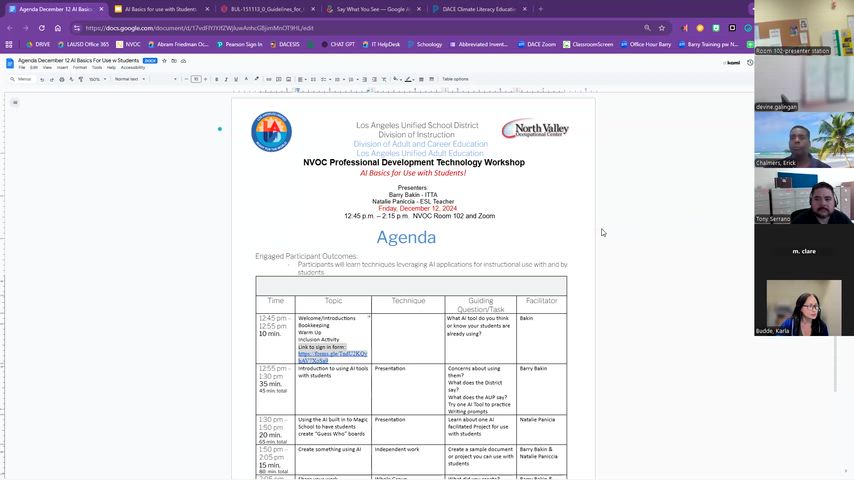Open the Accessibility menu
This screenshot has width=854, height=480.
pyautogui.click(x=133, y=68)
